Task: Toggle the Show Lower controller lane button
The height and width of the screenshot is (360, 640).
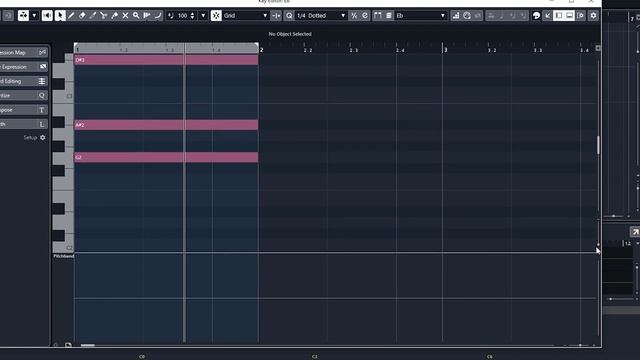Action: coord(569,16)
